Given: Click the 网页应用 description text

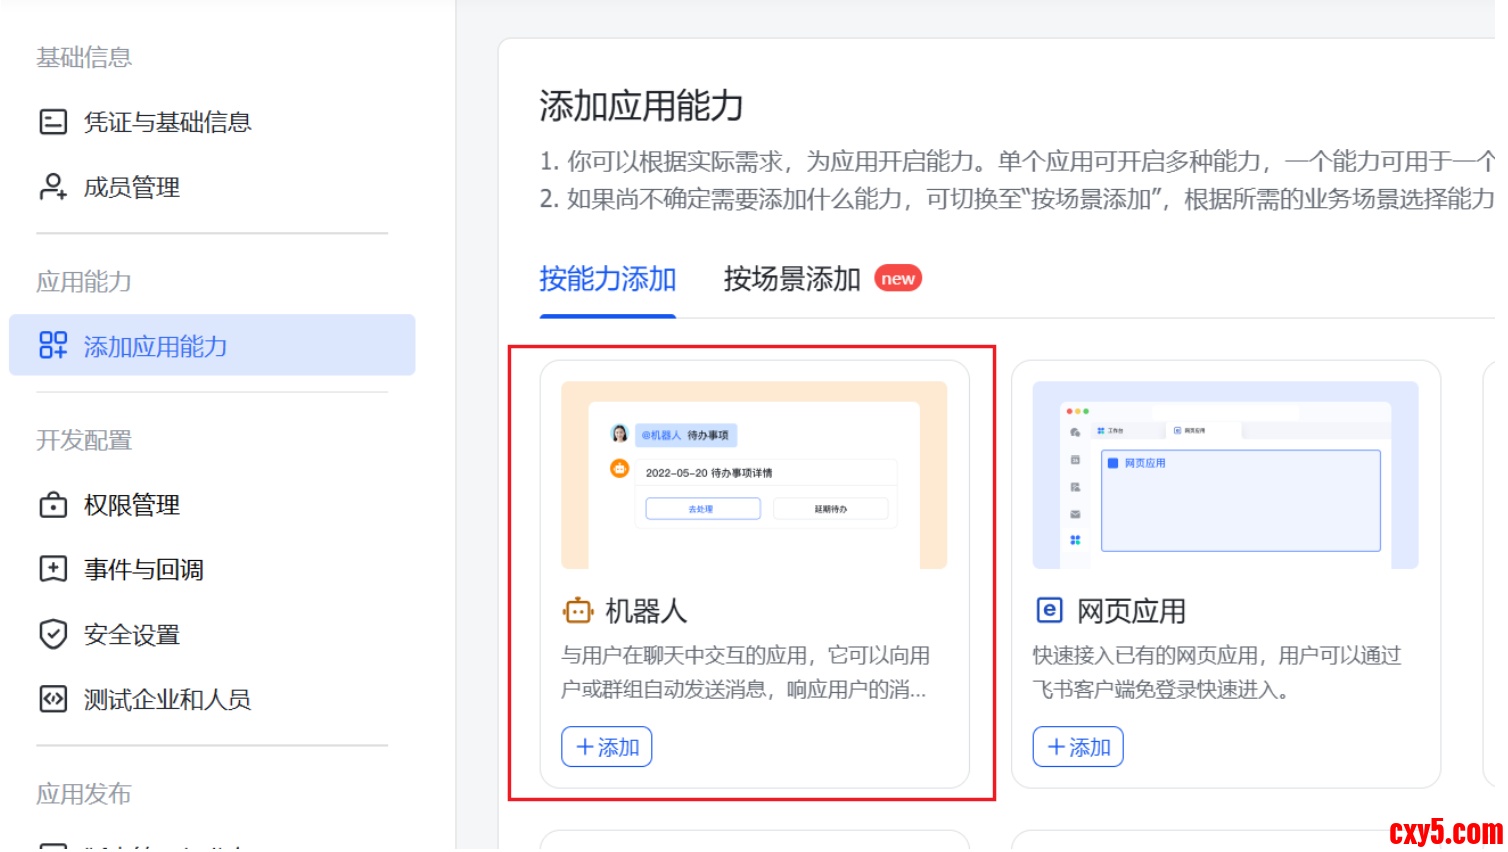Looking at the screenshot, I should click(1217, 672).
